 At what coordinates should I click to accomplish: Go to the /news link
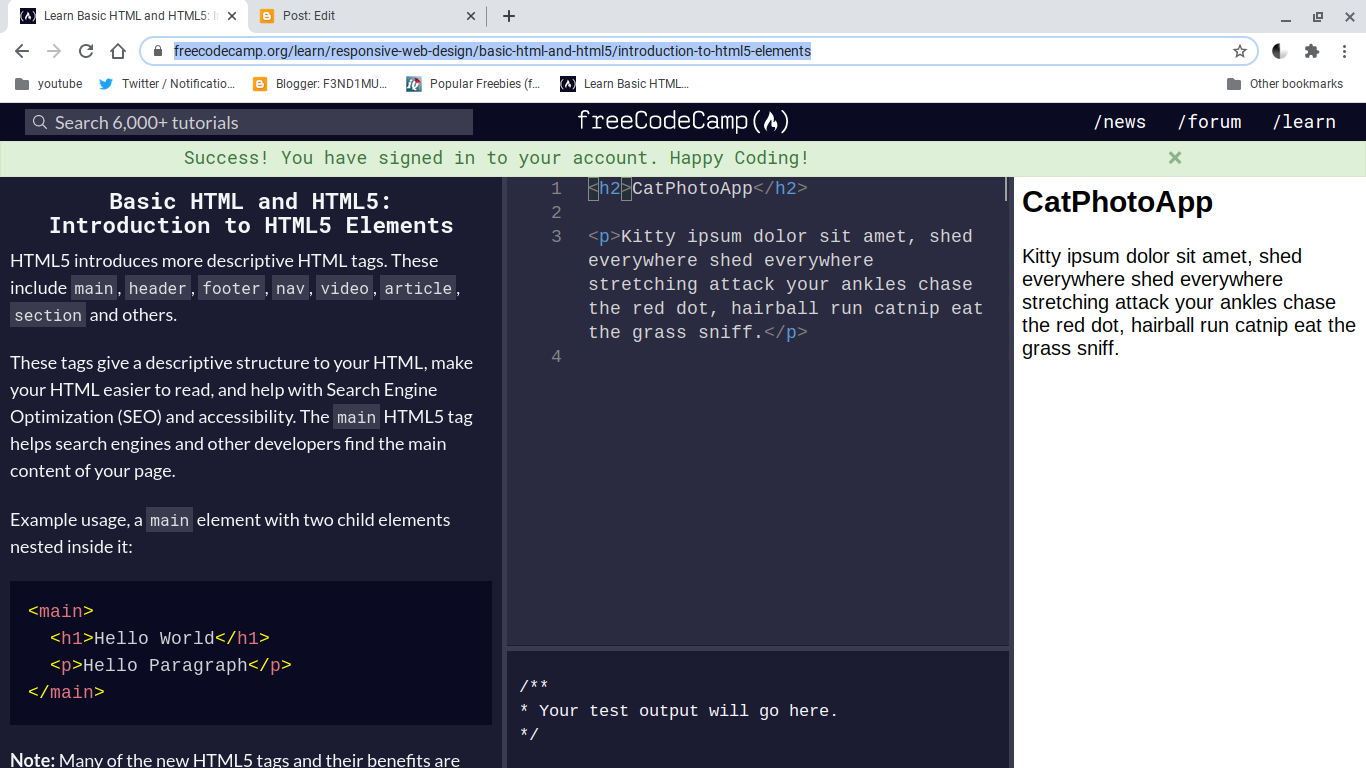[1119, 122]
